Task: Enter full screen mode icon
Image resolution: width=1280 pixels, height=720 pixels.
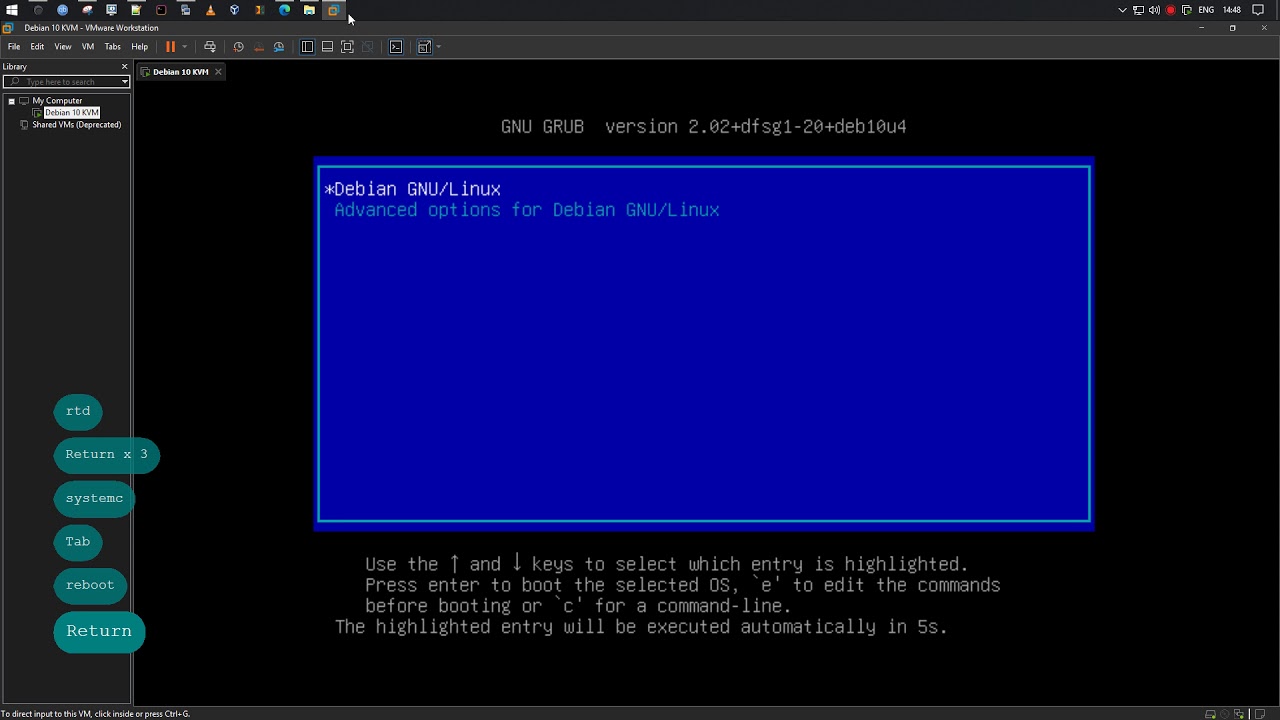Action: point(347,47)
